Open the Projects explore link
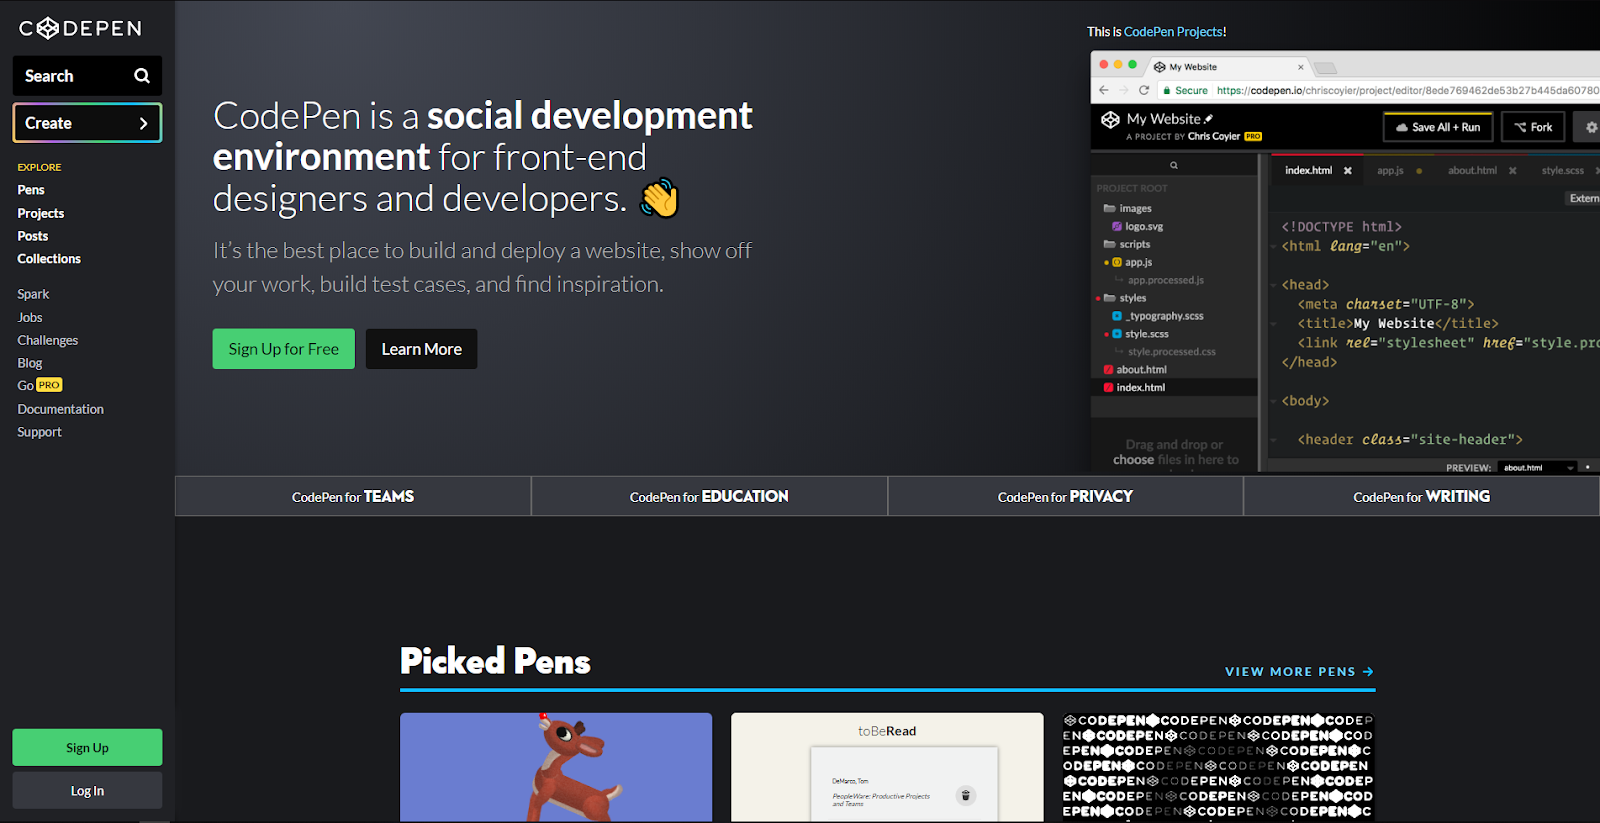Image resolution: width=1600 pixels, height=823 pixels. 41,213
